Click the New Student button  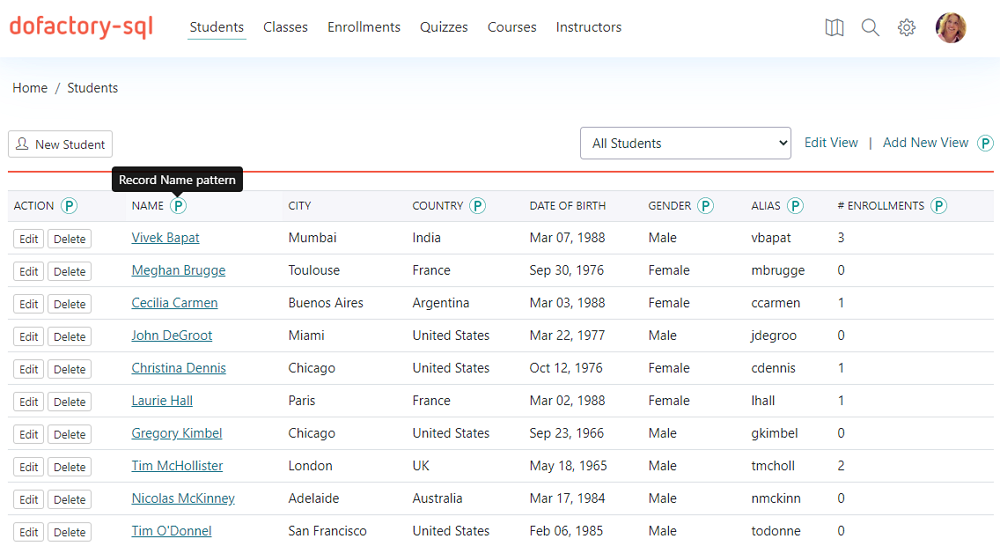60,144
